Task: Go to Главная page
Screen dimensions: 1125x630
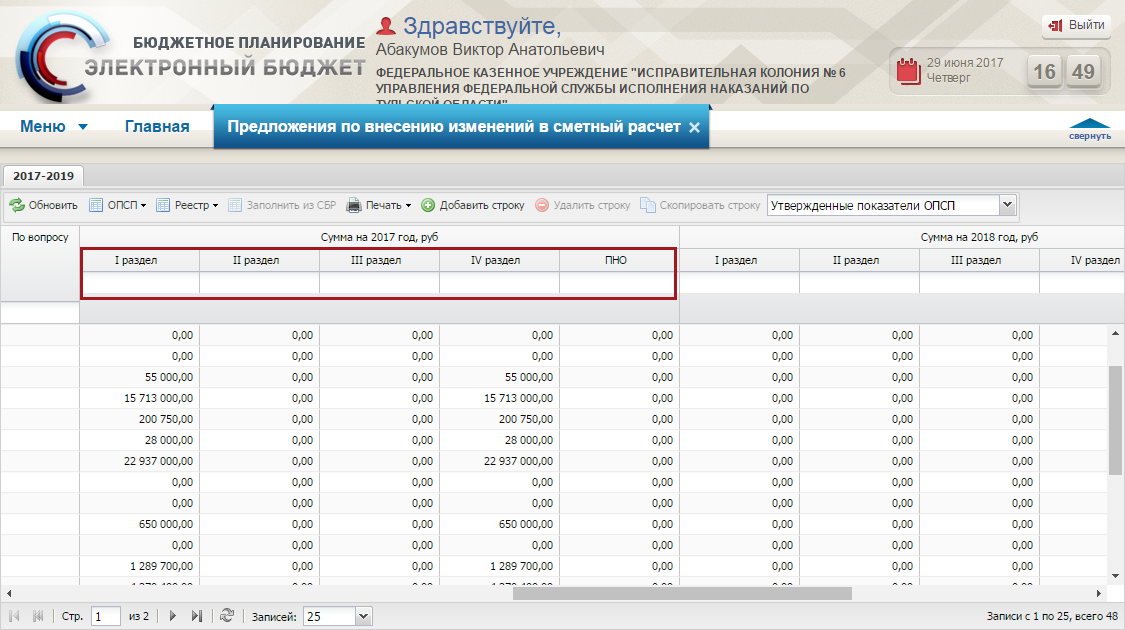Action: [157, 127]
